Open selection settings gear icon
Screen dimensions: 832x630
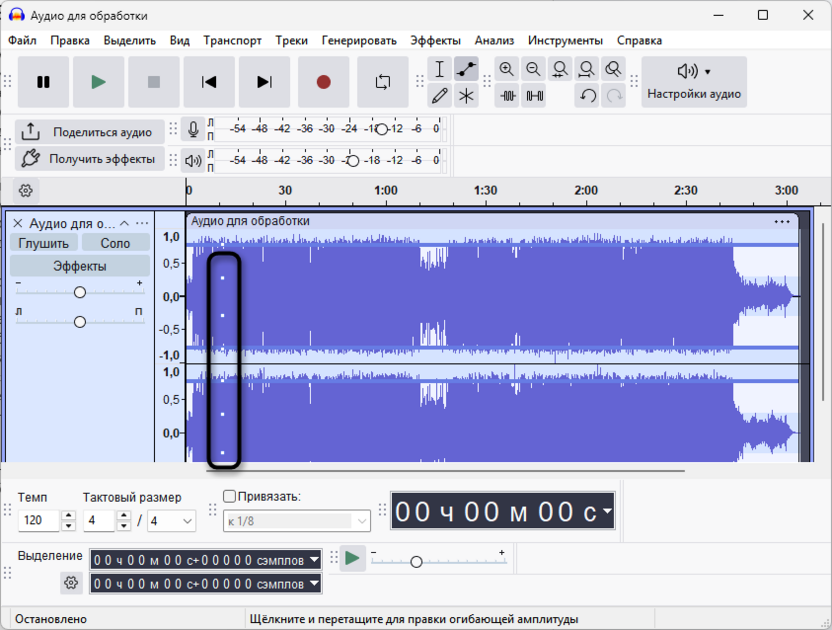(71, 583)
